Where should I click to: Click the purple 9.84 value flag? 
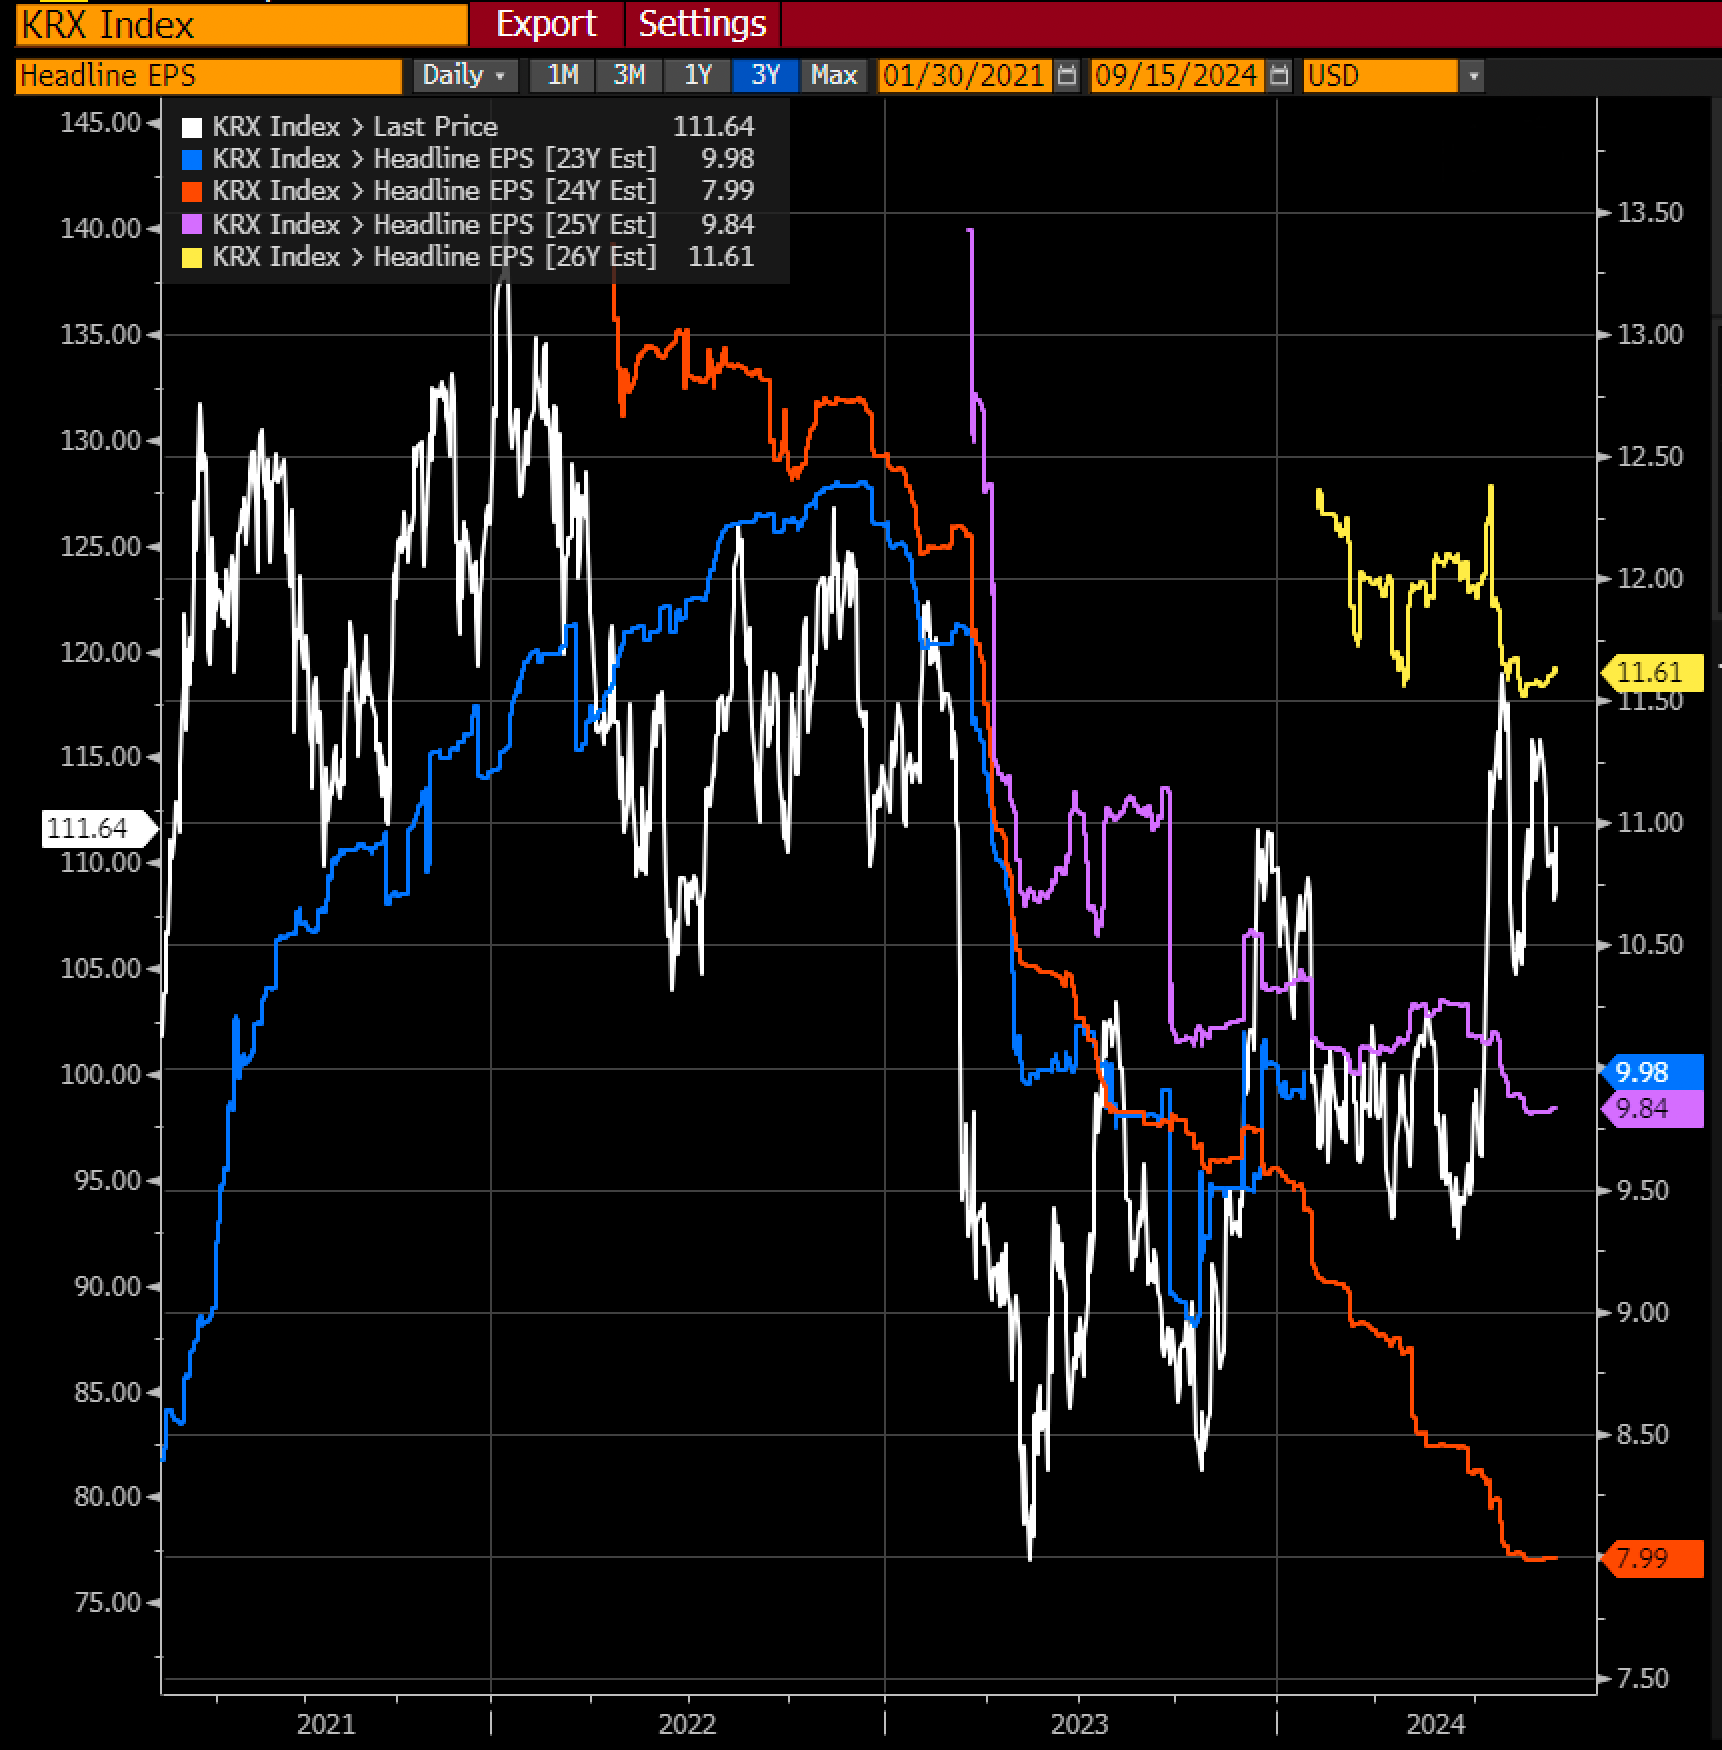coord(1652,1109)
